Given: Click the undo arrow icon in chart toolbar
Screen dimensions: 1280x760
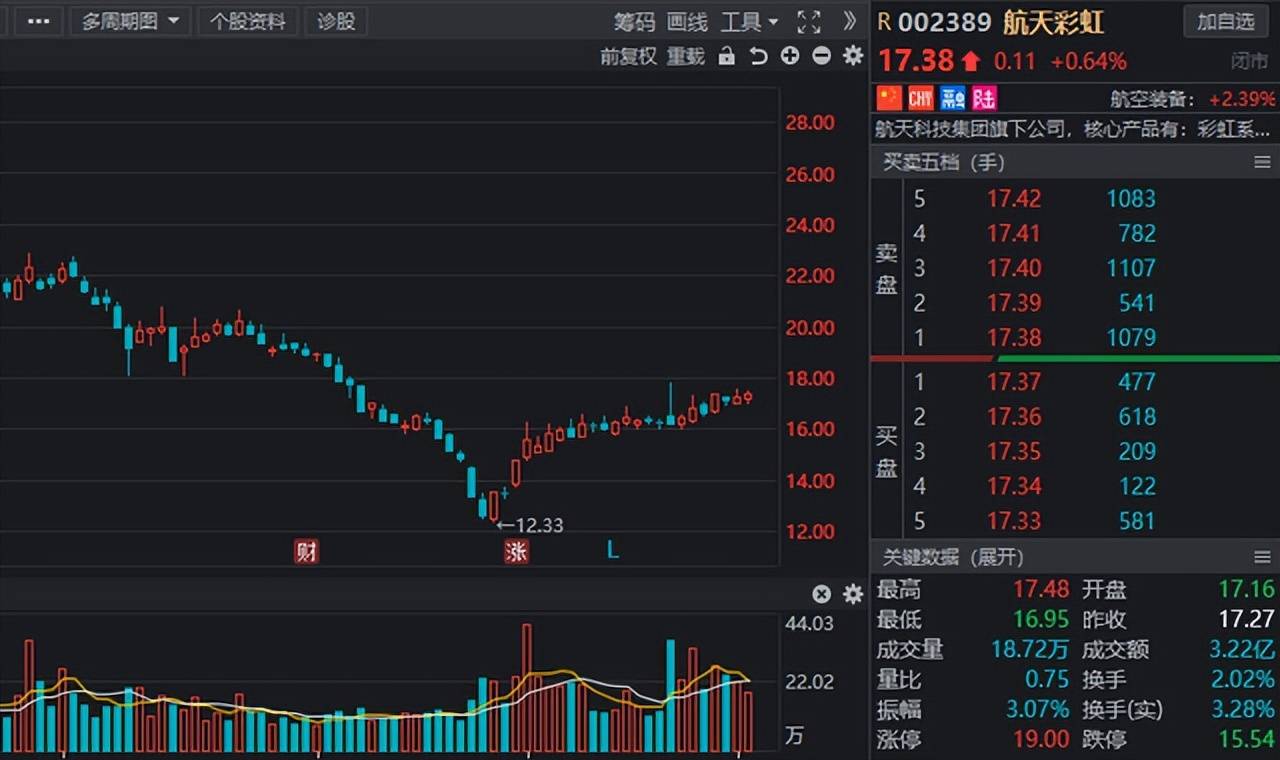Looking at the screenshot, I should tap(759, 57).
